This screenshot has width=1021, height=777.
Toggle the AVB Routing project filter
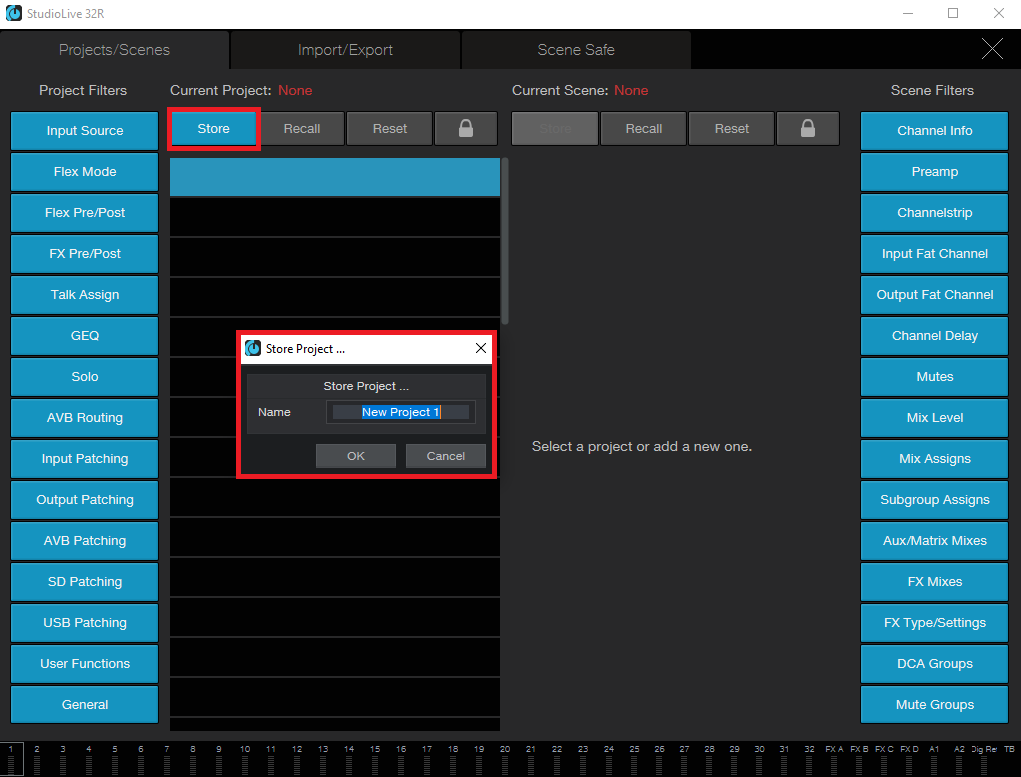click(x=85, y=418)
